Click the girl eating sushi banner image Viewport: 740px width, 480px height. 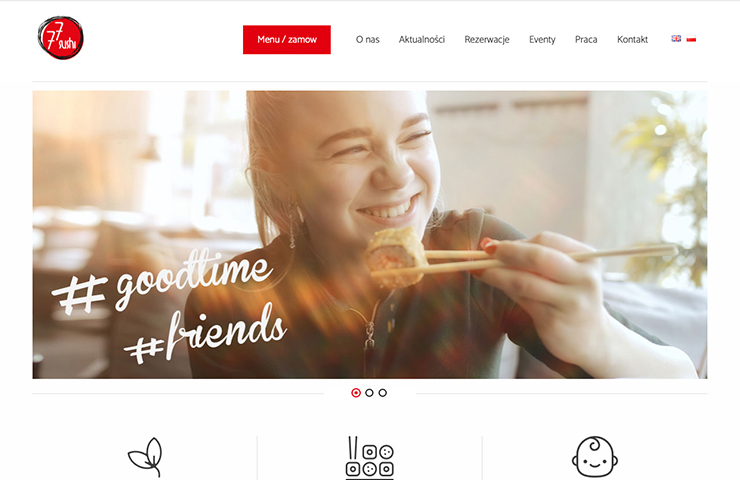click(x=370, y=235)
